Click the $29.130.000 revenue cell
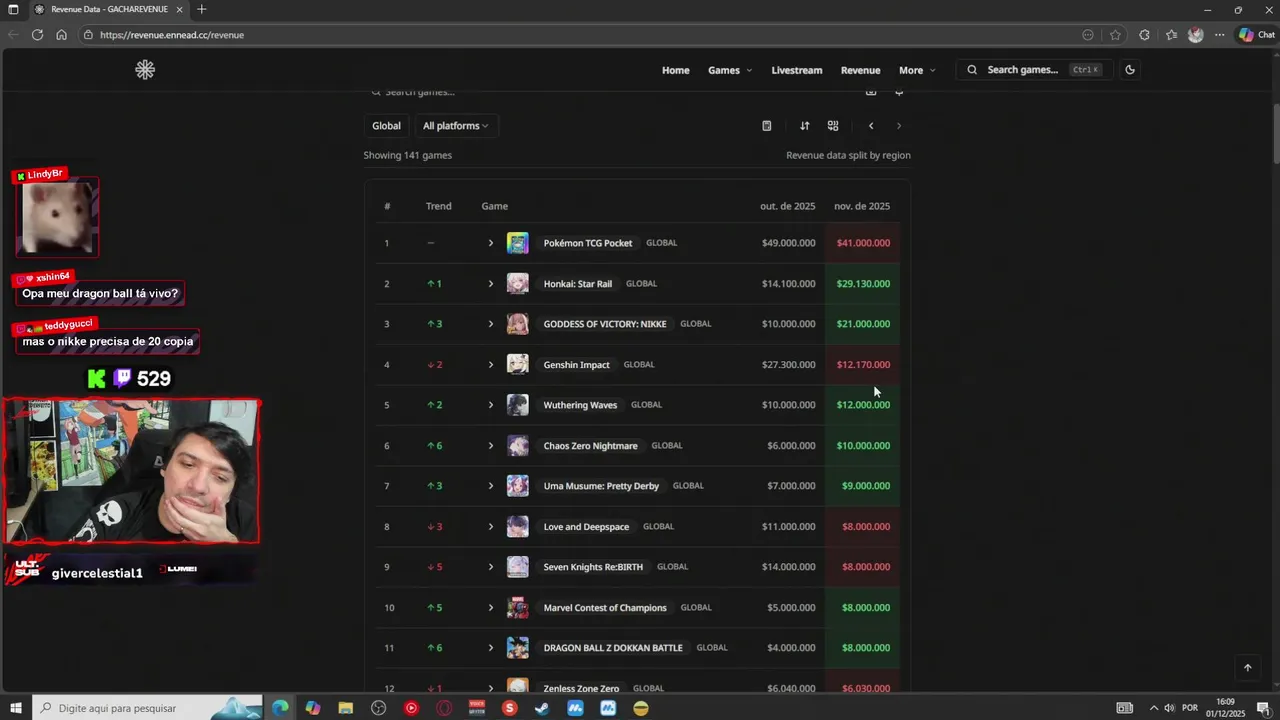The height and width of the screenshot is (720, 1280). (863, 284)
